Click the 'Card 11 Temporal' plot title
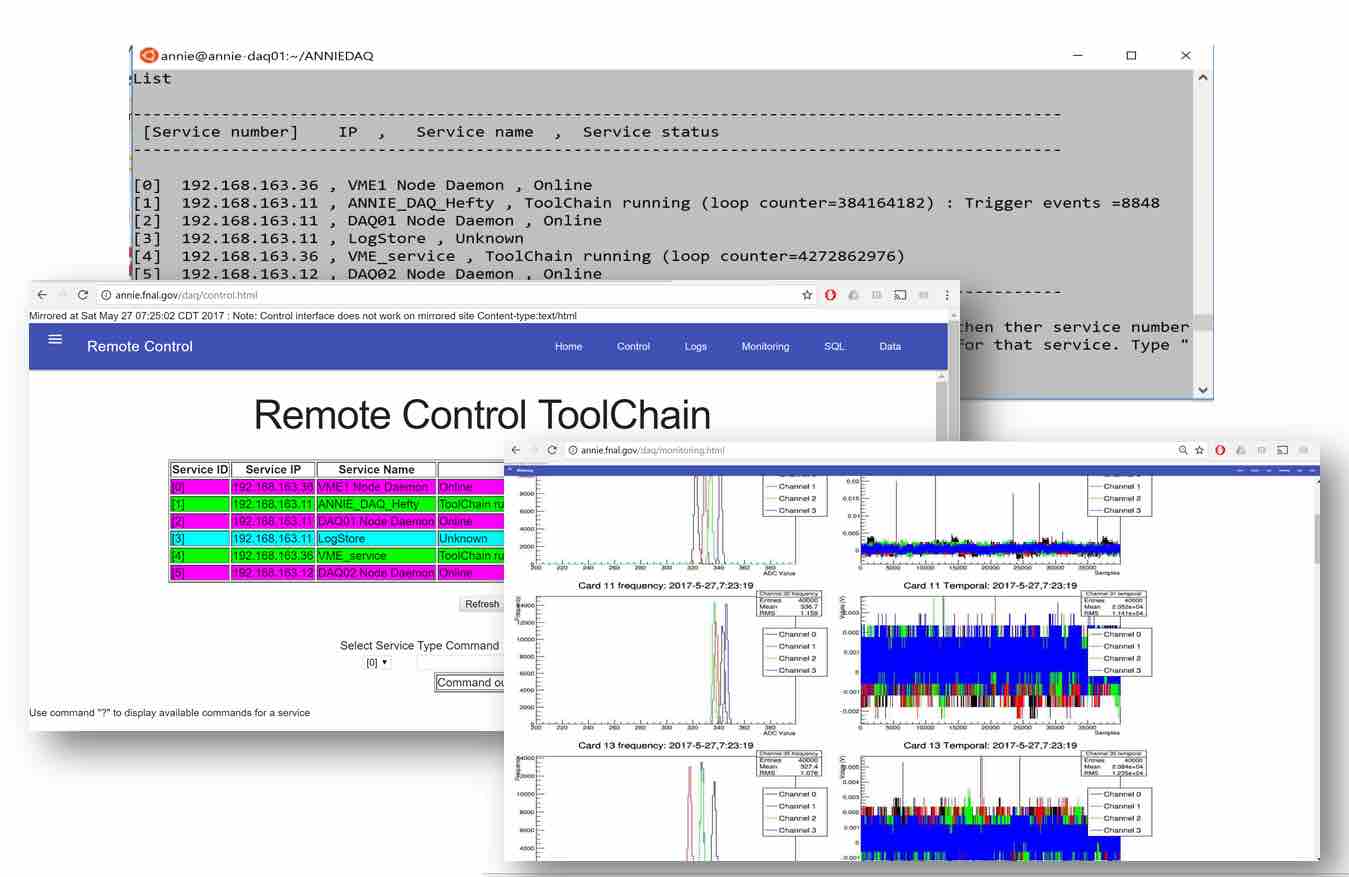Image resolution: width=1349 pixels, height=877 pixels. [x=990, y=586]
